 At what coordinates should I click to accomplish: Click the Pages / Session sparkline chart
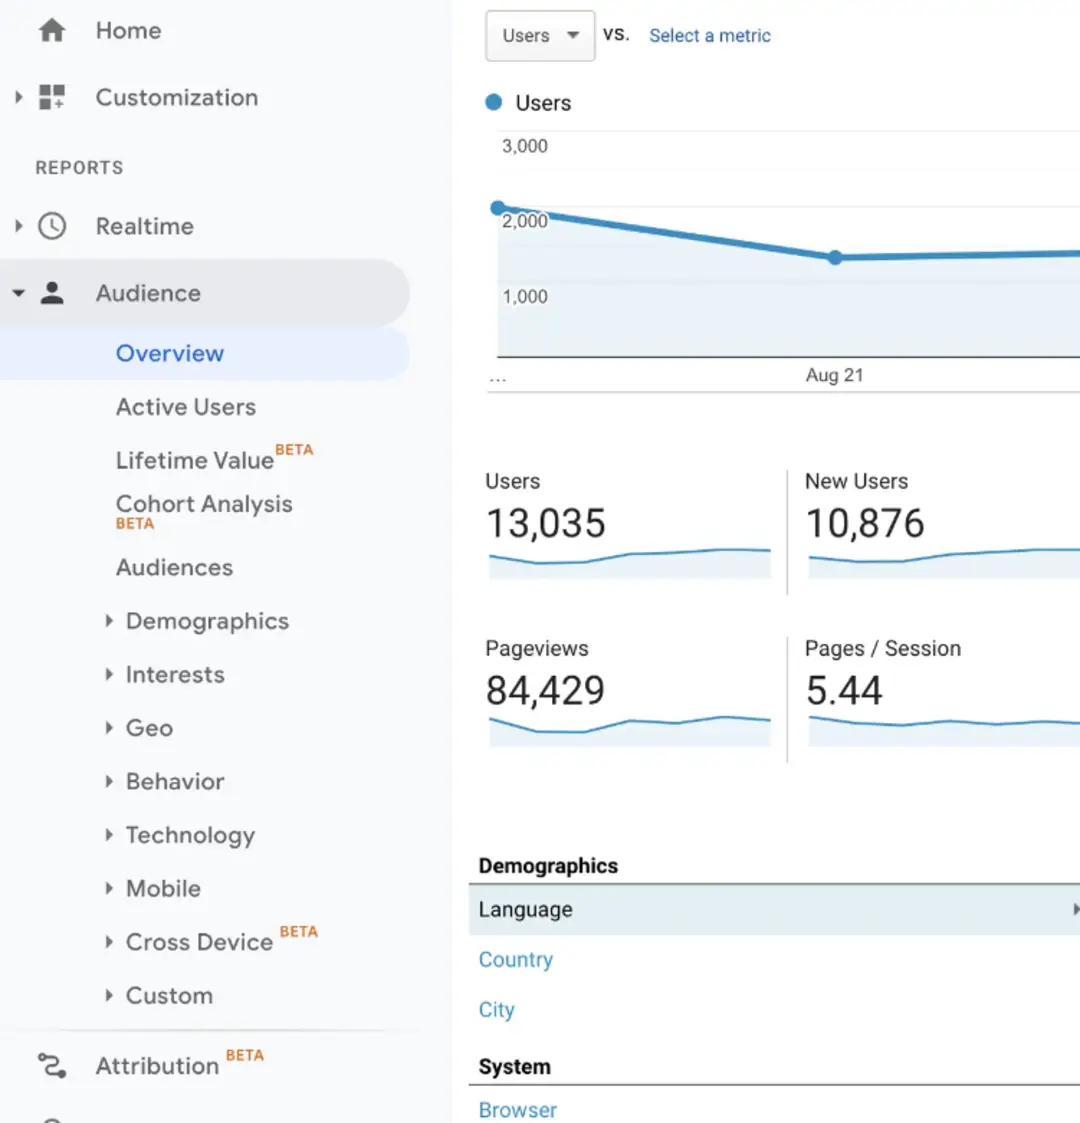coord(944,731)
